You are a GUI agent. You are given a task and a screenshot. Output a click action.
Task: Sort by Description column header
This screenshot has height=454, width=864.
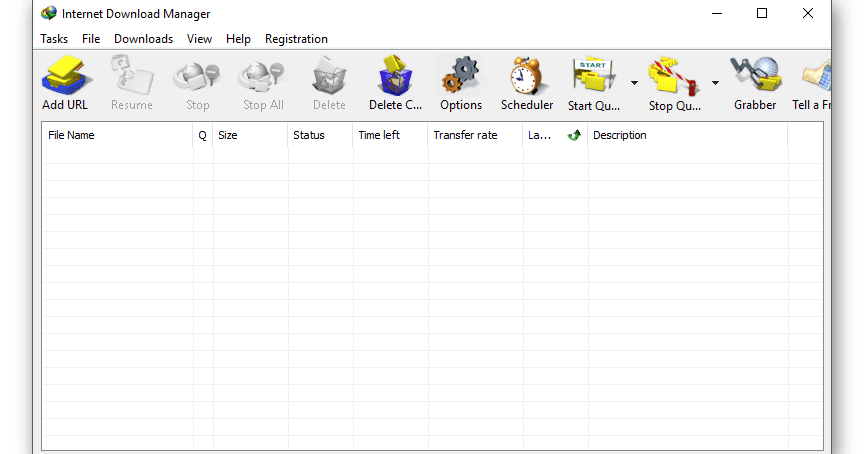click(x=688, y=135)
